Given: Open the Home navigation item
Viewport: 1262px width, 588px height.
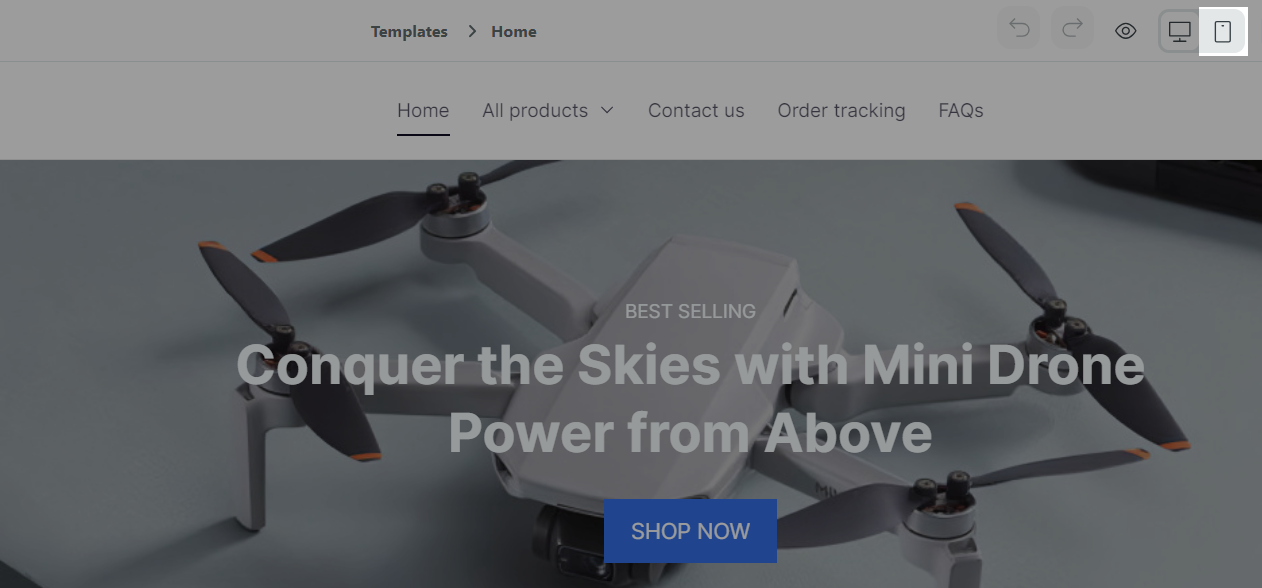Looking at the screenshot, I should pos(423,111).
